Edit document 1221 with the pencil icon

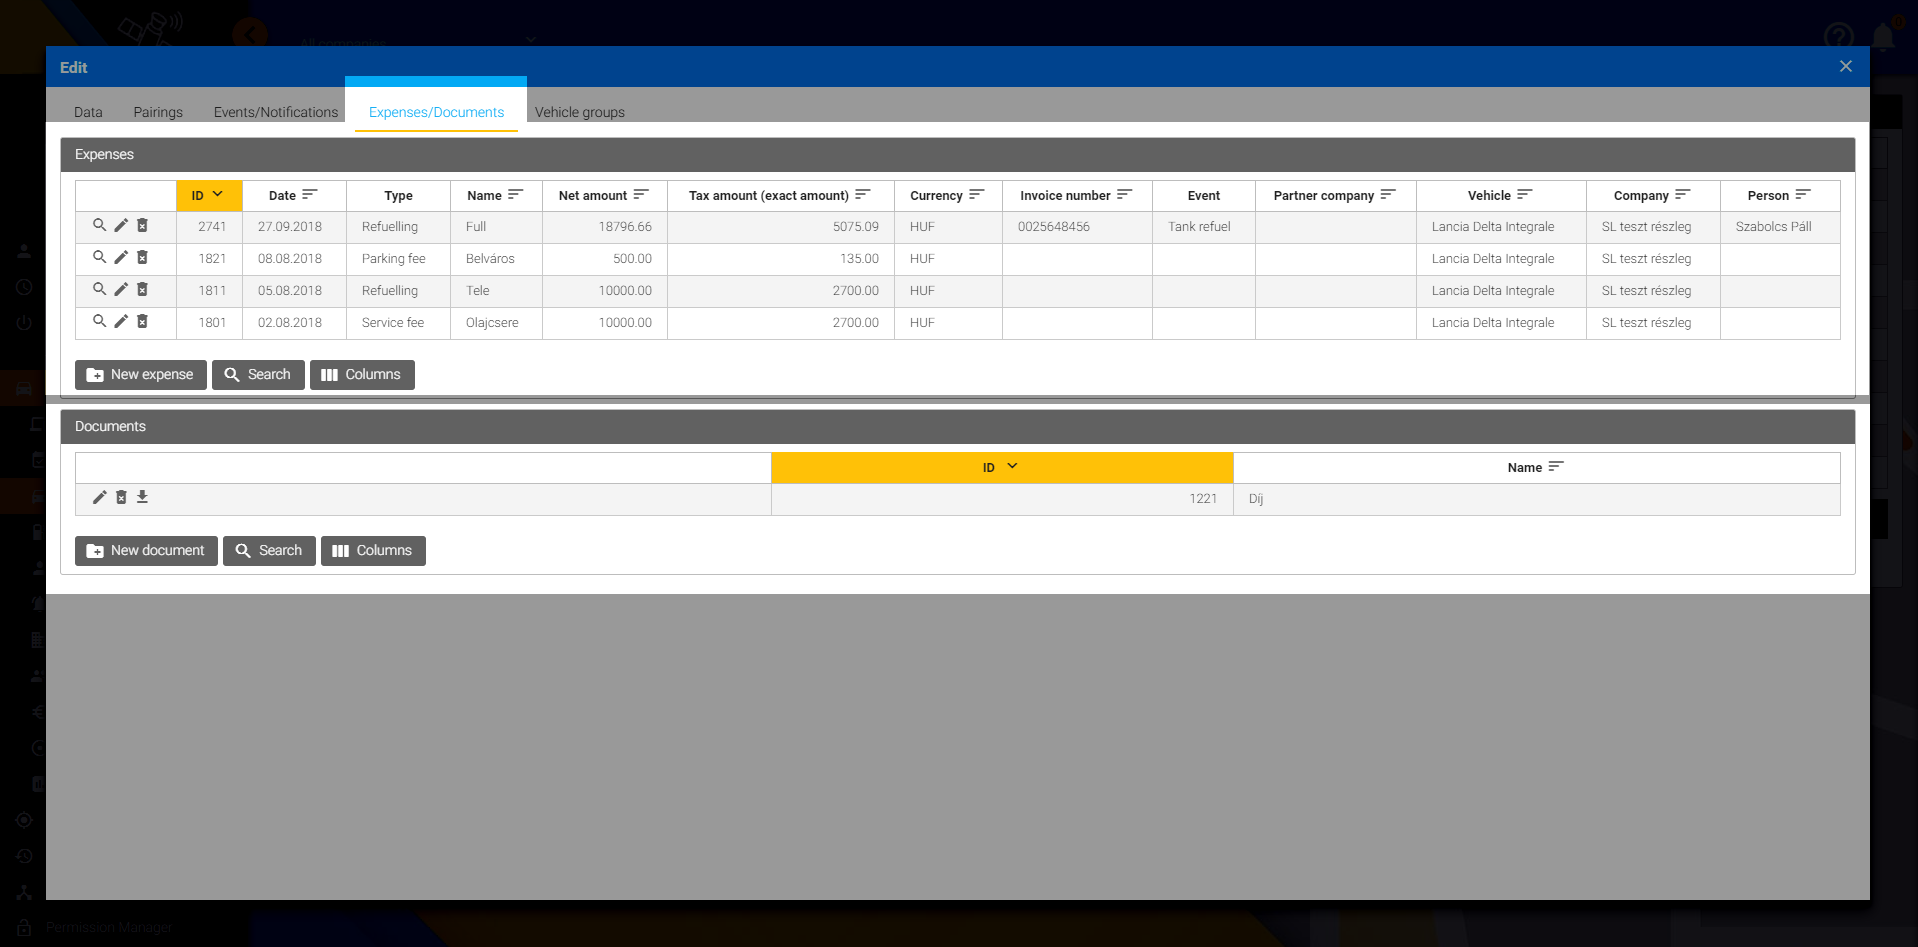click(x=99, y=497)
